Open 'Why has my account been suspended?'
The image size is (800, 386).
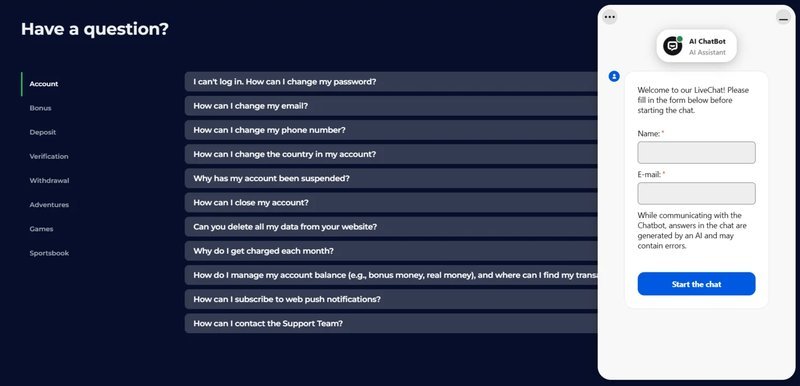(x=391, y=178)
